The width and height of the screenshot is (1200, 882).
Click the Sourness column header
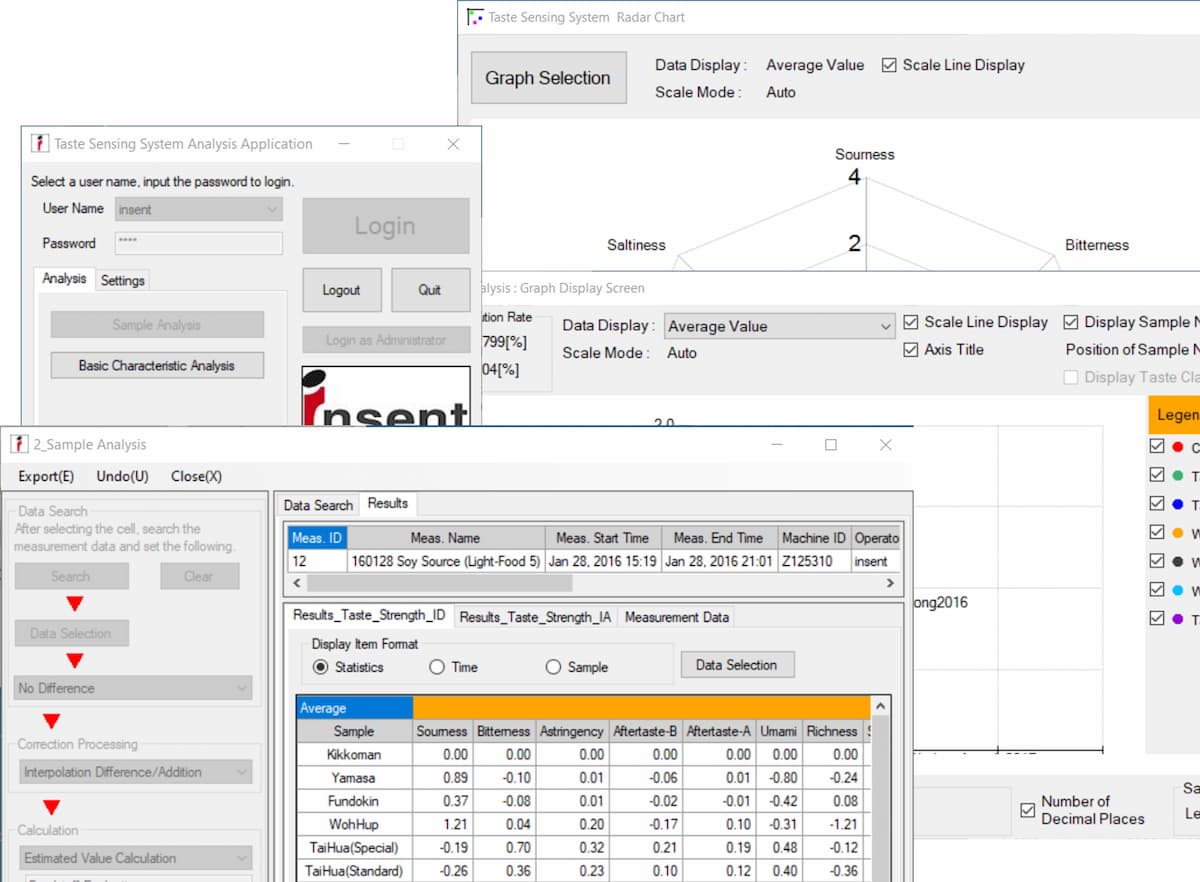point(442,731)
